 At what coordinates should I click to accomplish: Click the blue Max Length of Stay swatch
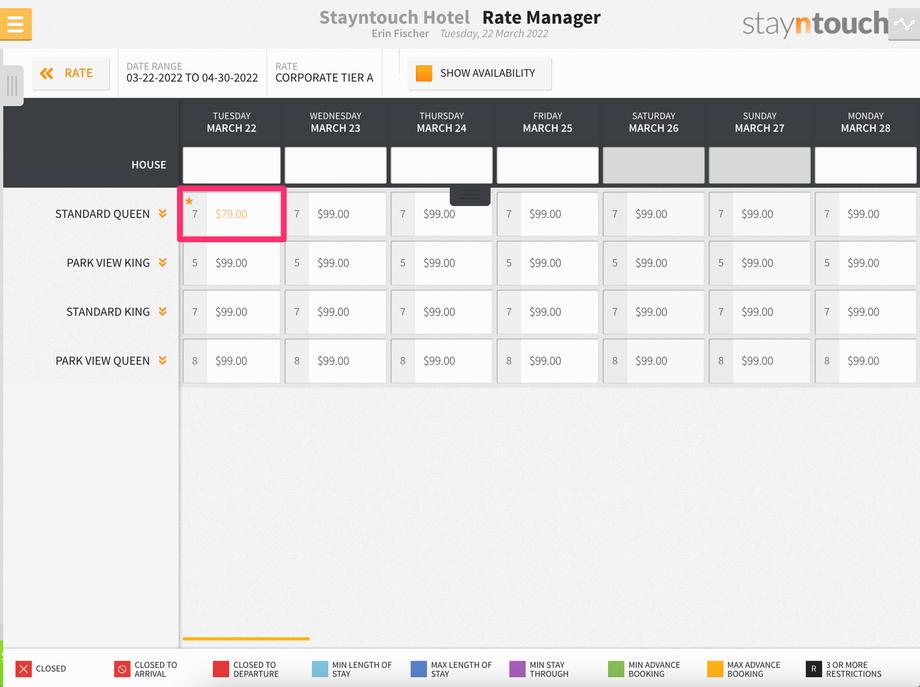tap(419, 669)
